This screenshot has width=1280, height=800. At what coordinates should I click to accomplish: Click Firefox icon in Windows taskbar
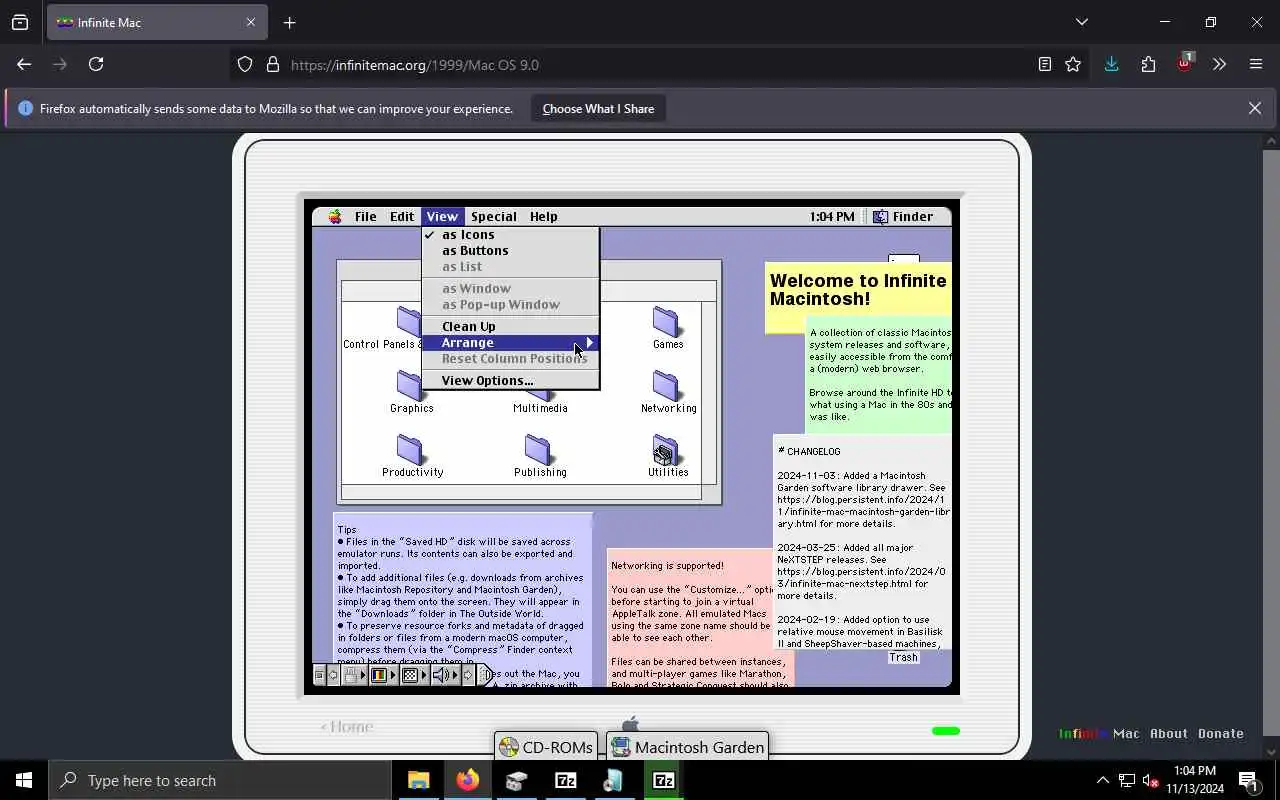coord(468,780)
